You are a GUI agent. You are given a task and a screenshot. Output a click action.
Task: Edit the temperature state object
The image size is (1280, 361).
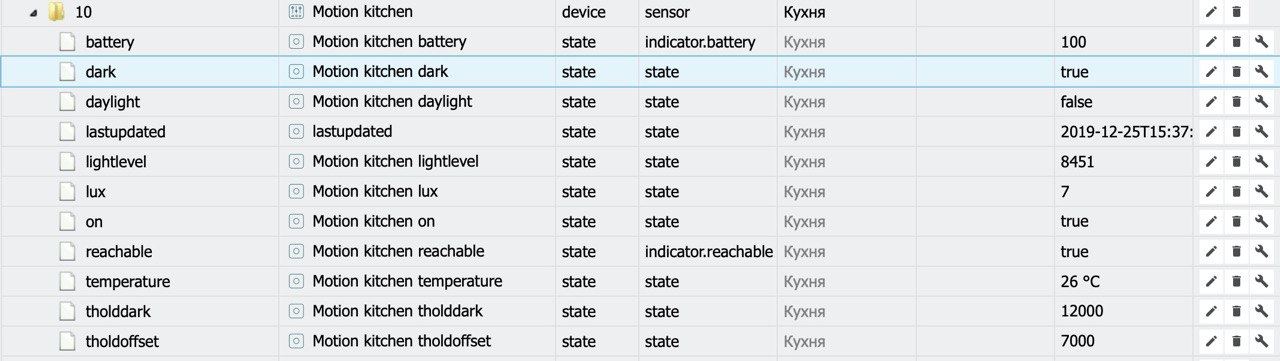(x=1211, y=281)
